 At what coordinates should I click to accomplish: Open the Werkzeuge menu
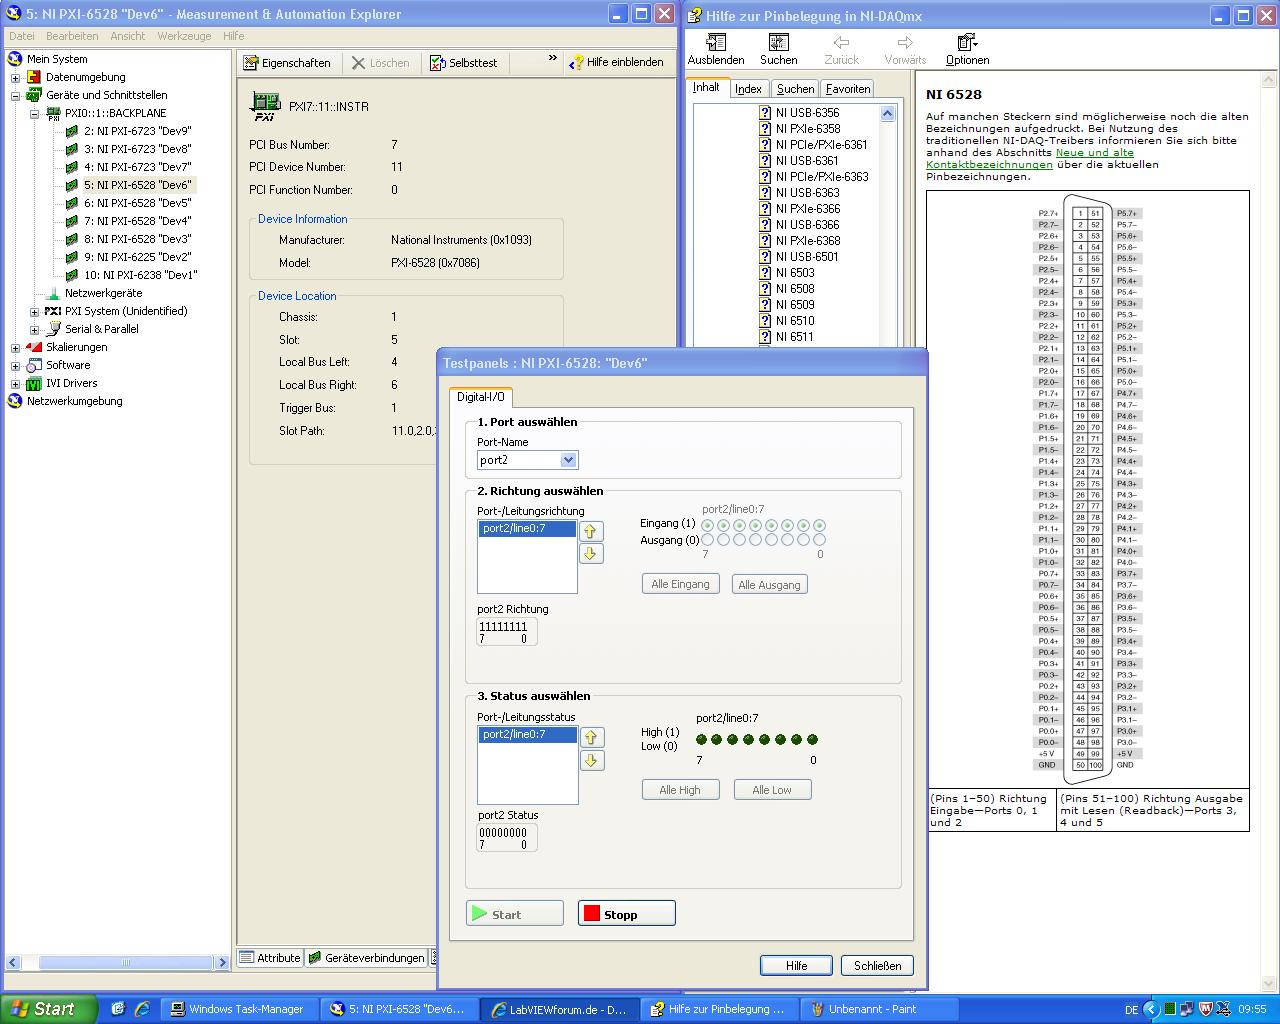[x=184, y=36]
